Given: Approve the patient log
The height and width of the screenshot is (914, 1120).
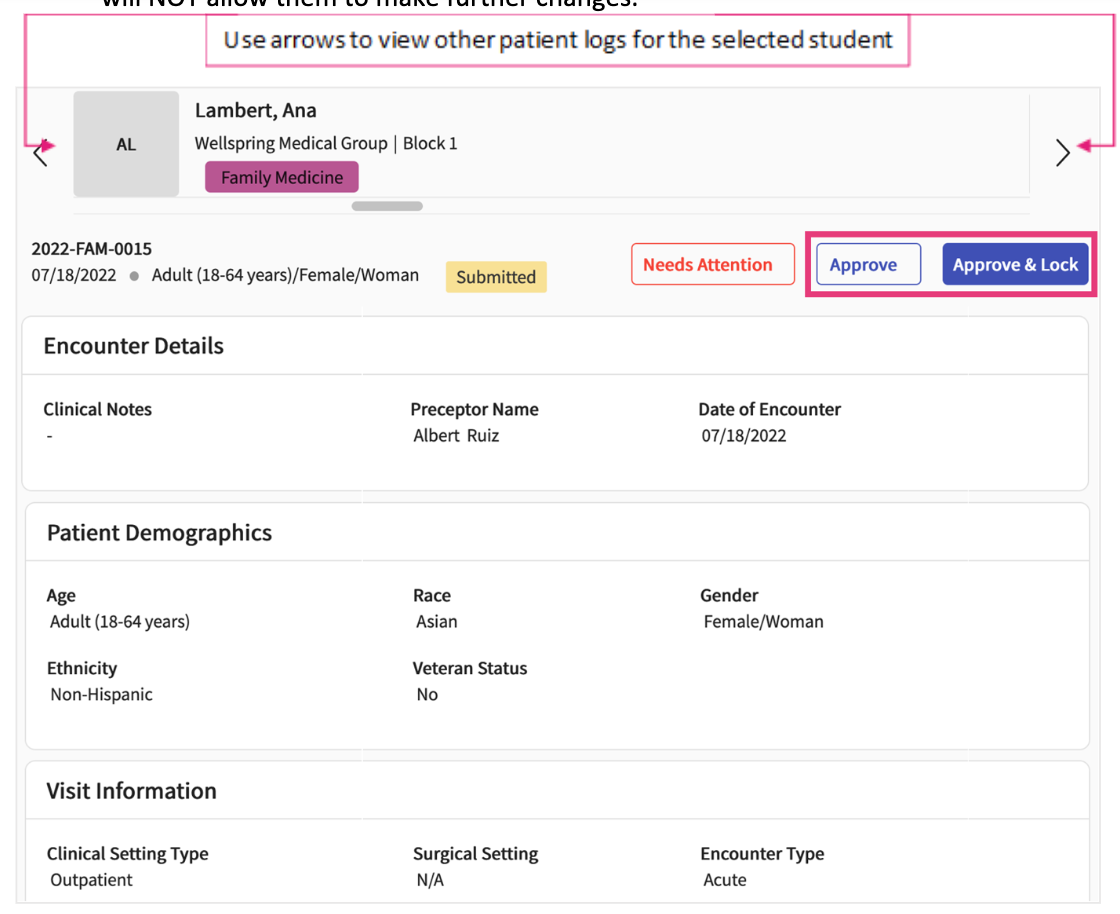Looking at the screenshot, I should [x=863, y=265].
